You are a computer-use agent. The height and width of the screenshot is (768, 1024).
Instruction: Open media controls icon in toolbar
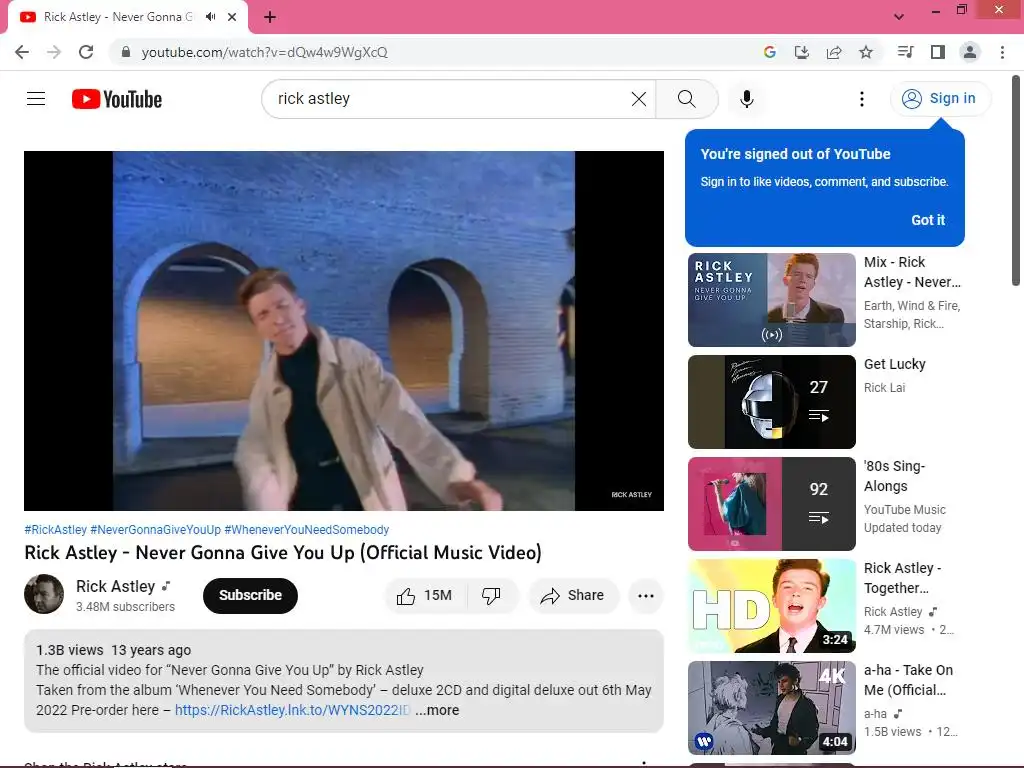pos(905,52)
